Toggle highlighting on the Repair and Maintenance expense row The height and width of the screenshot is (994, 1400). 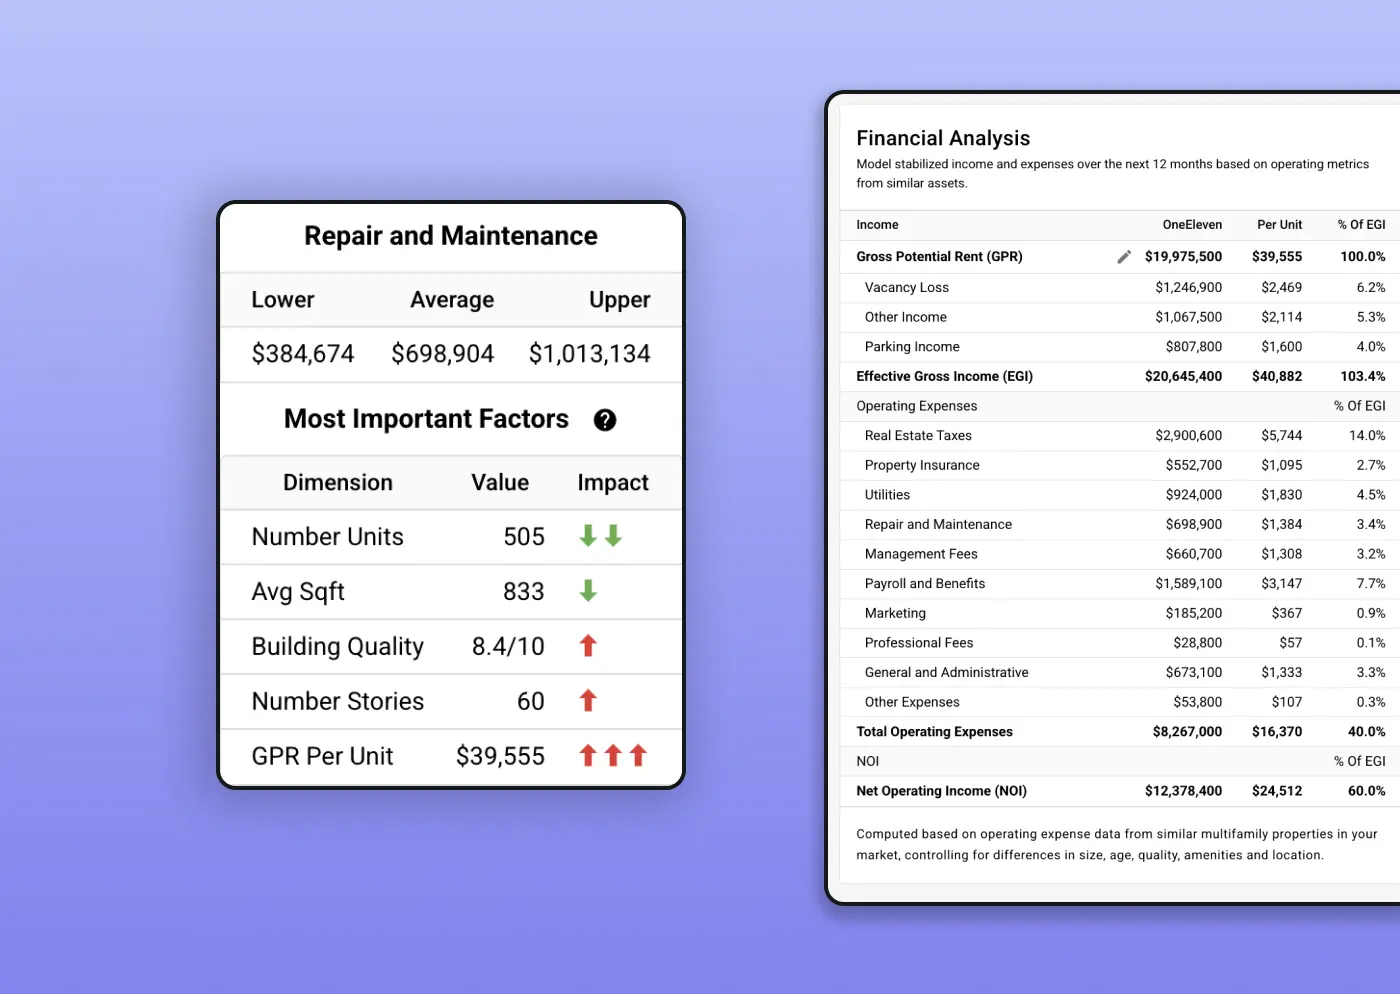[938, 524]
